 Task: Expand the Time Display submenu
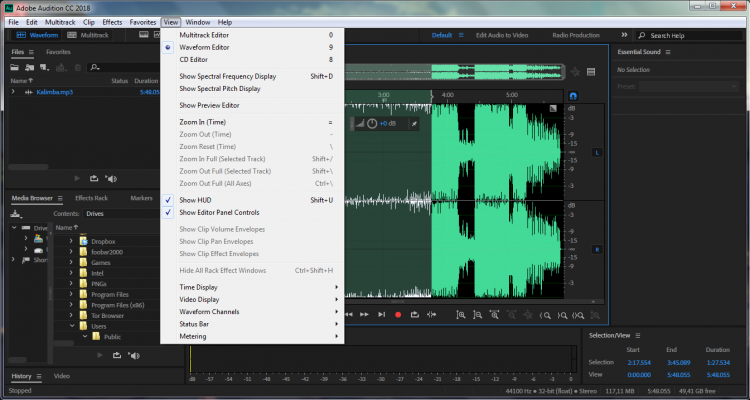[200, 287]
